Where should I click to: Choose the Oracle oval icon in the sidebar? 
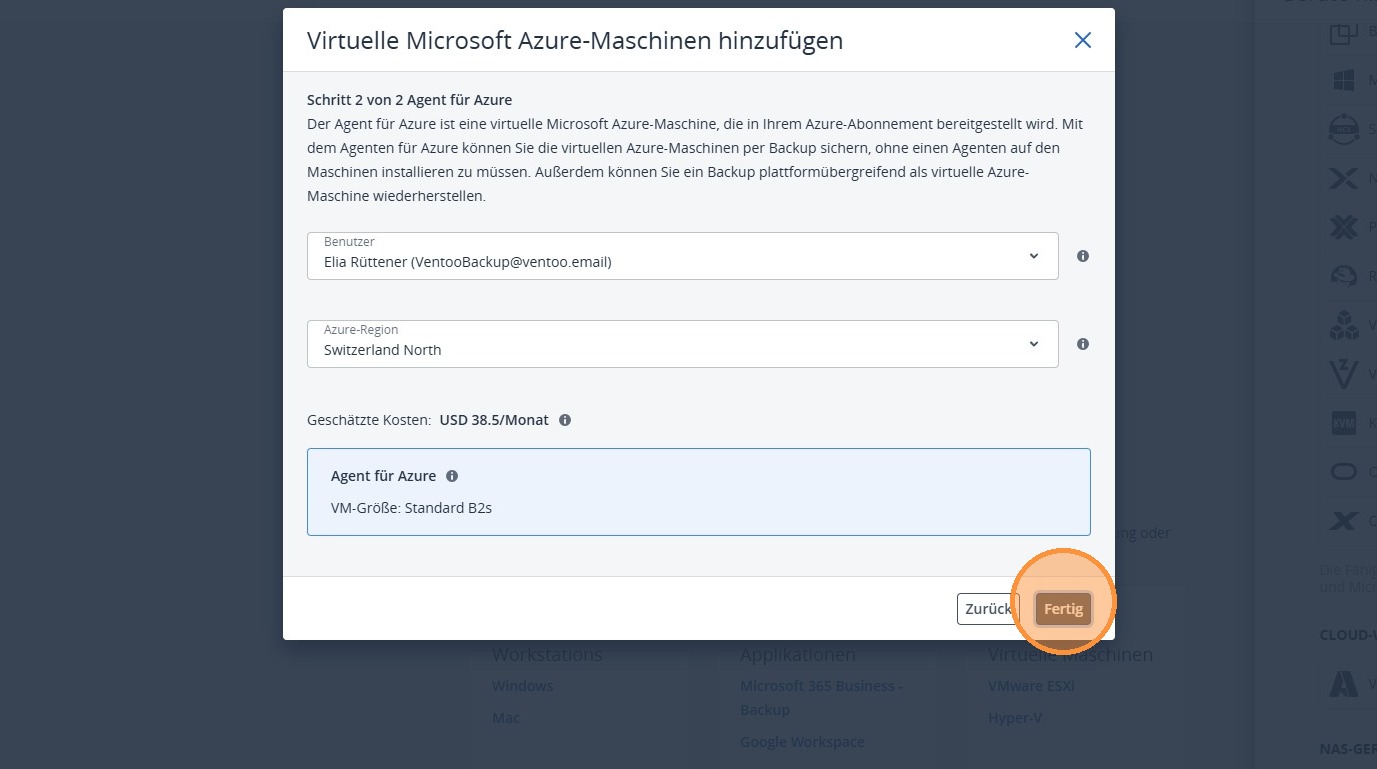[1343, 472]
